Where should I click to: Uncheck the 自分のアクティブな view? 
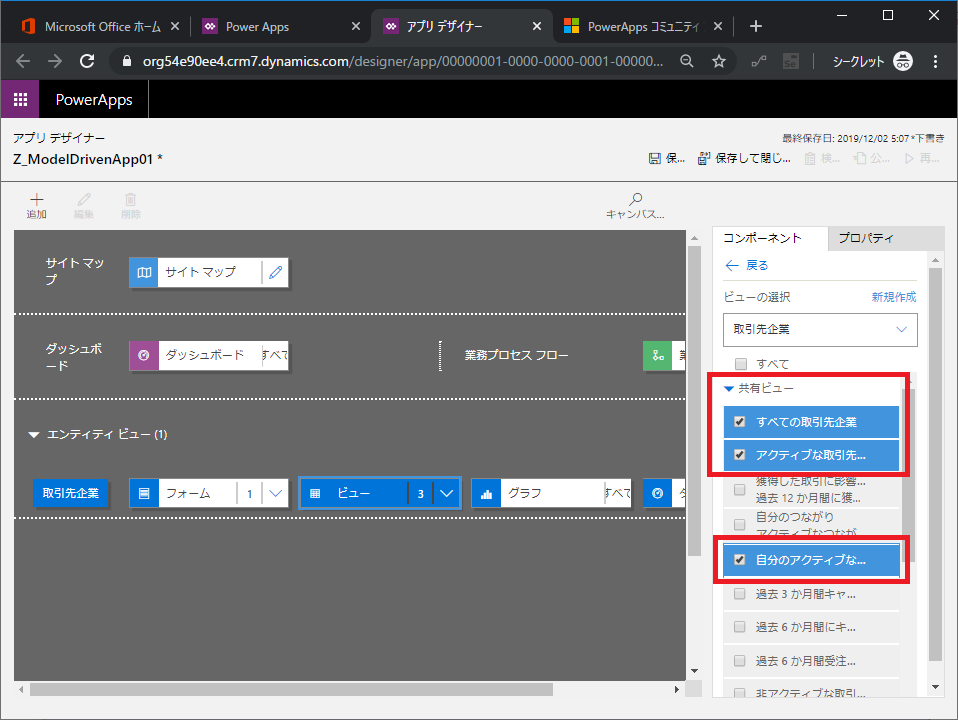pyautogui.click(x=740, y=559)
